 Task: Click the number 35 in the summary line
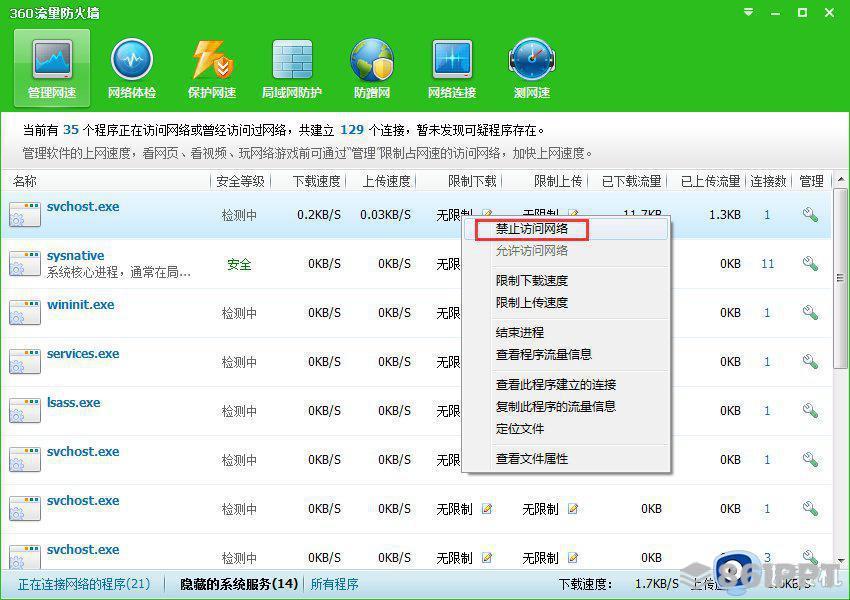pos(71,130)
